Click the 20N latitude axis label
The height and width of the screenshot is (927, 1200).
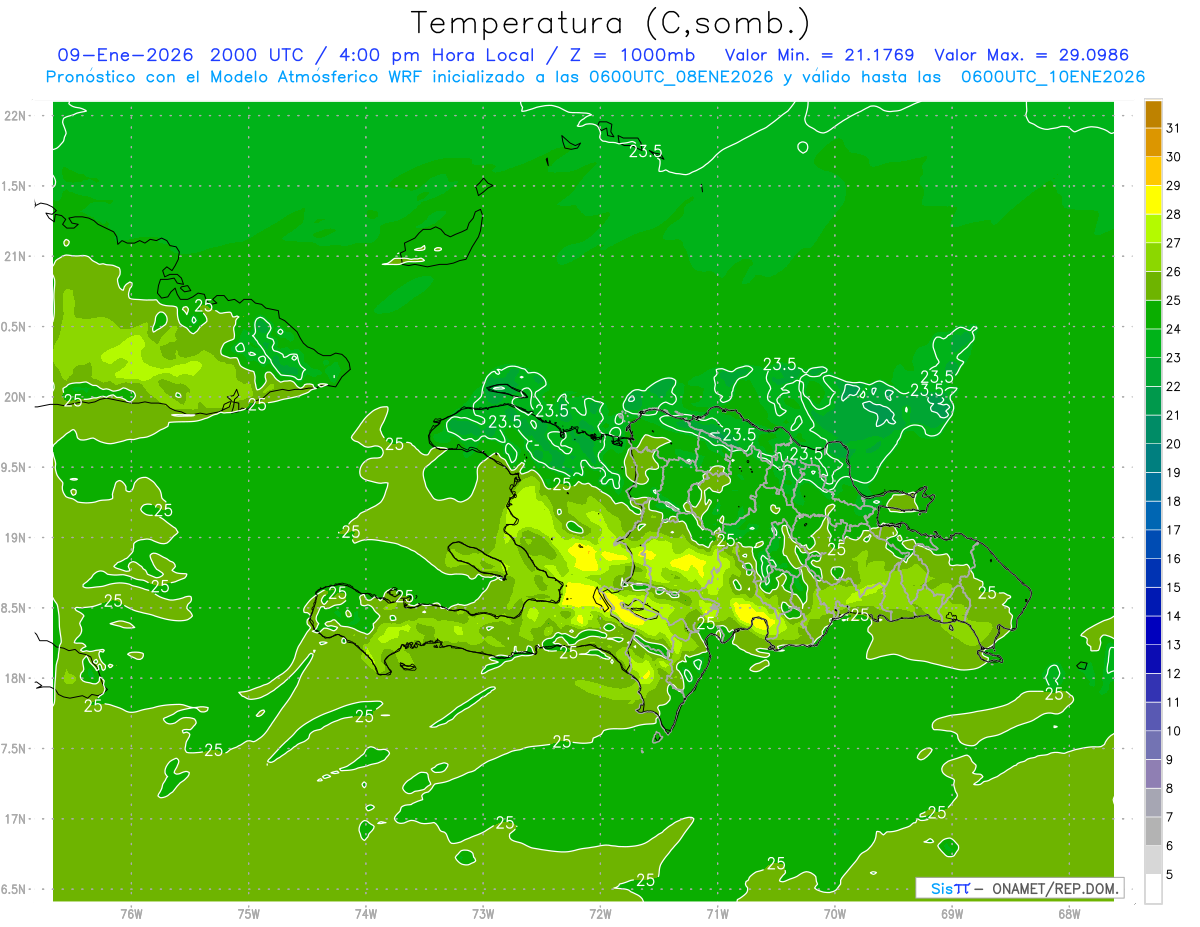[x=15, y=397]
